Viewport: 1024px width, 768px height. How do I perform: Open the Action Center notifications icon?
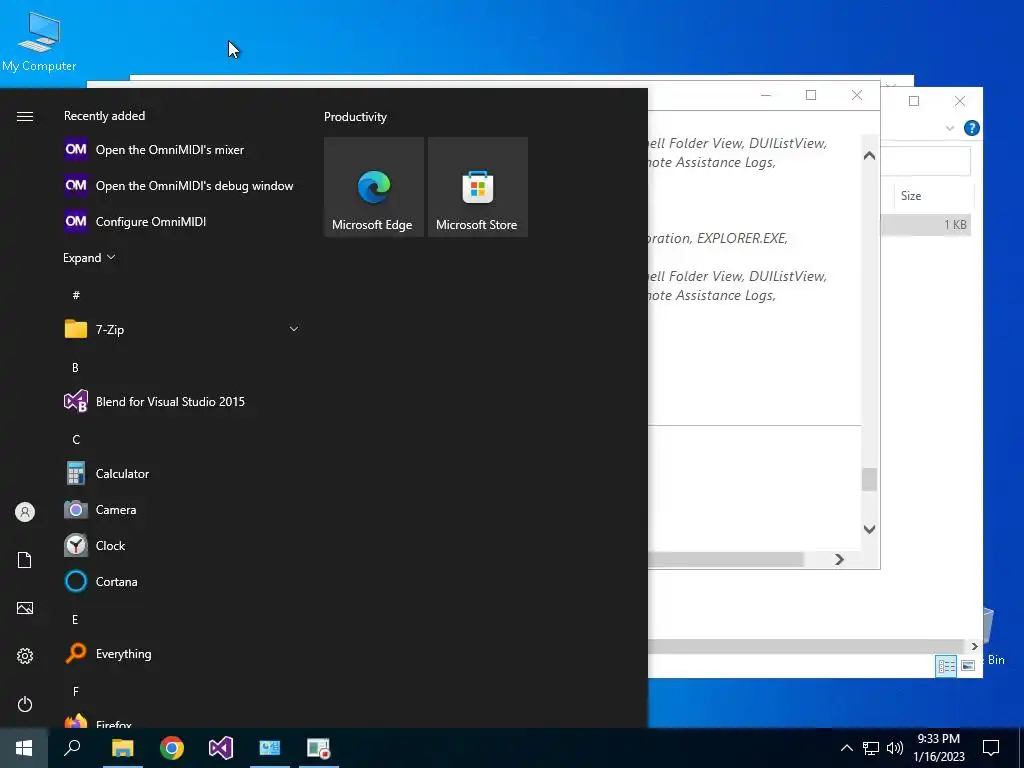(991, 748)
